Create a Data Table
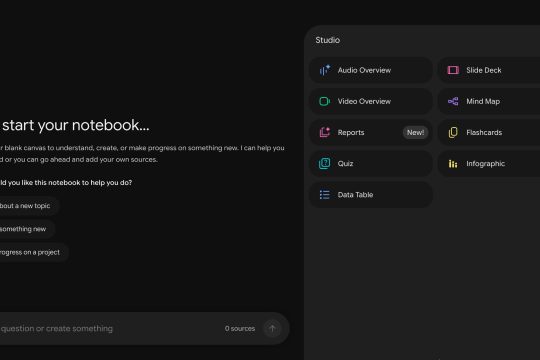This screenshot has height=360, width=540. click(x=371, y=195)
